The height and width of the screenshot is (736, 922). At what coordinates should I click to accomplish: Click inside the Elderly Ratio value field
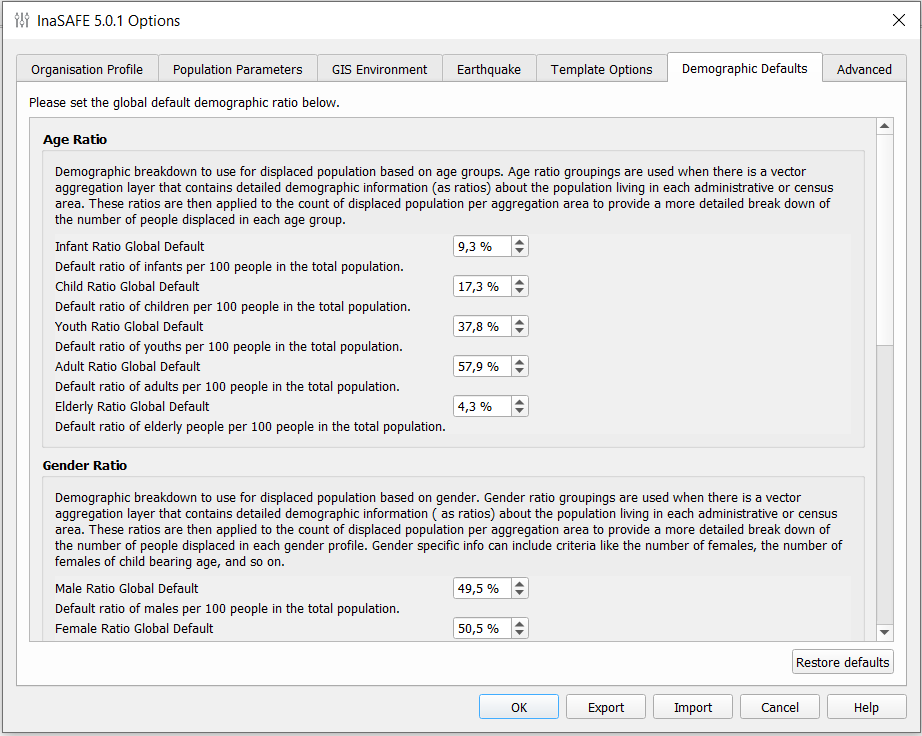click(x=480, y=406)
